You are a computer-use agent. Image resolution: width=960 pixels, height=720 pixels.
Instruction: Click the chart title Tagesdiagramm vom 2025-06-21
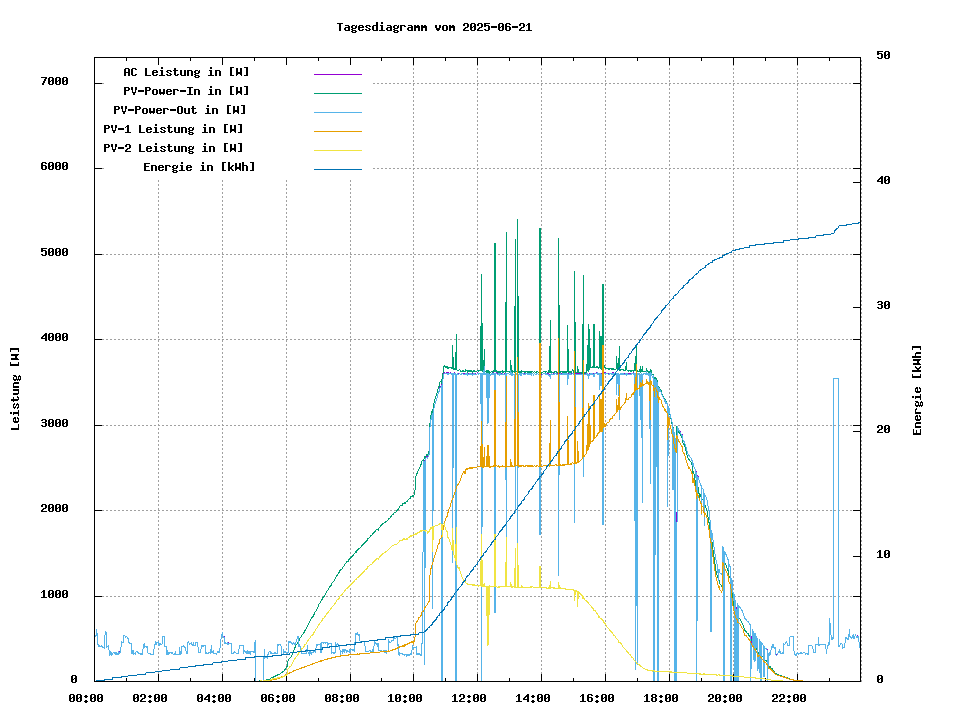(x=434, y=27)
